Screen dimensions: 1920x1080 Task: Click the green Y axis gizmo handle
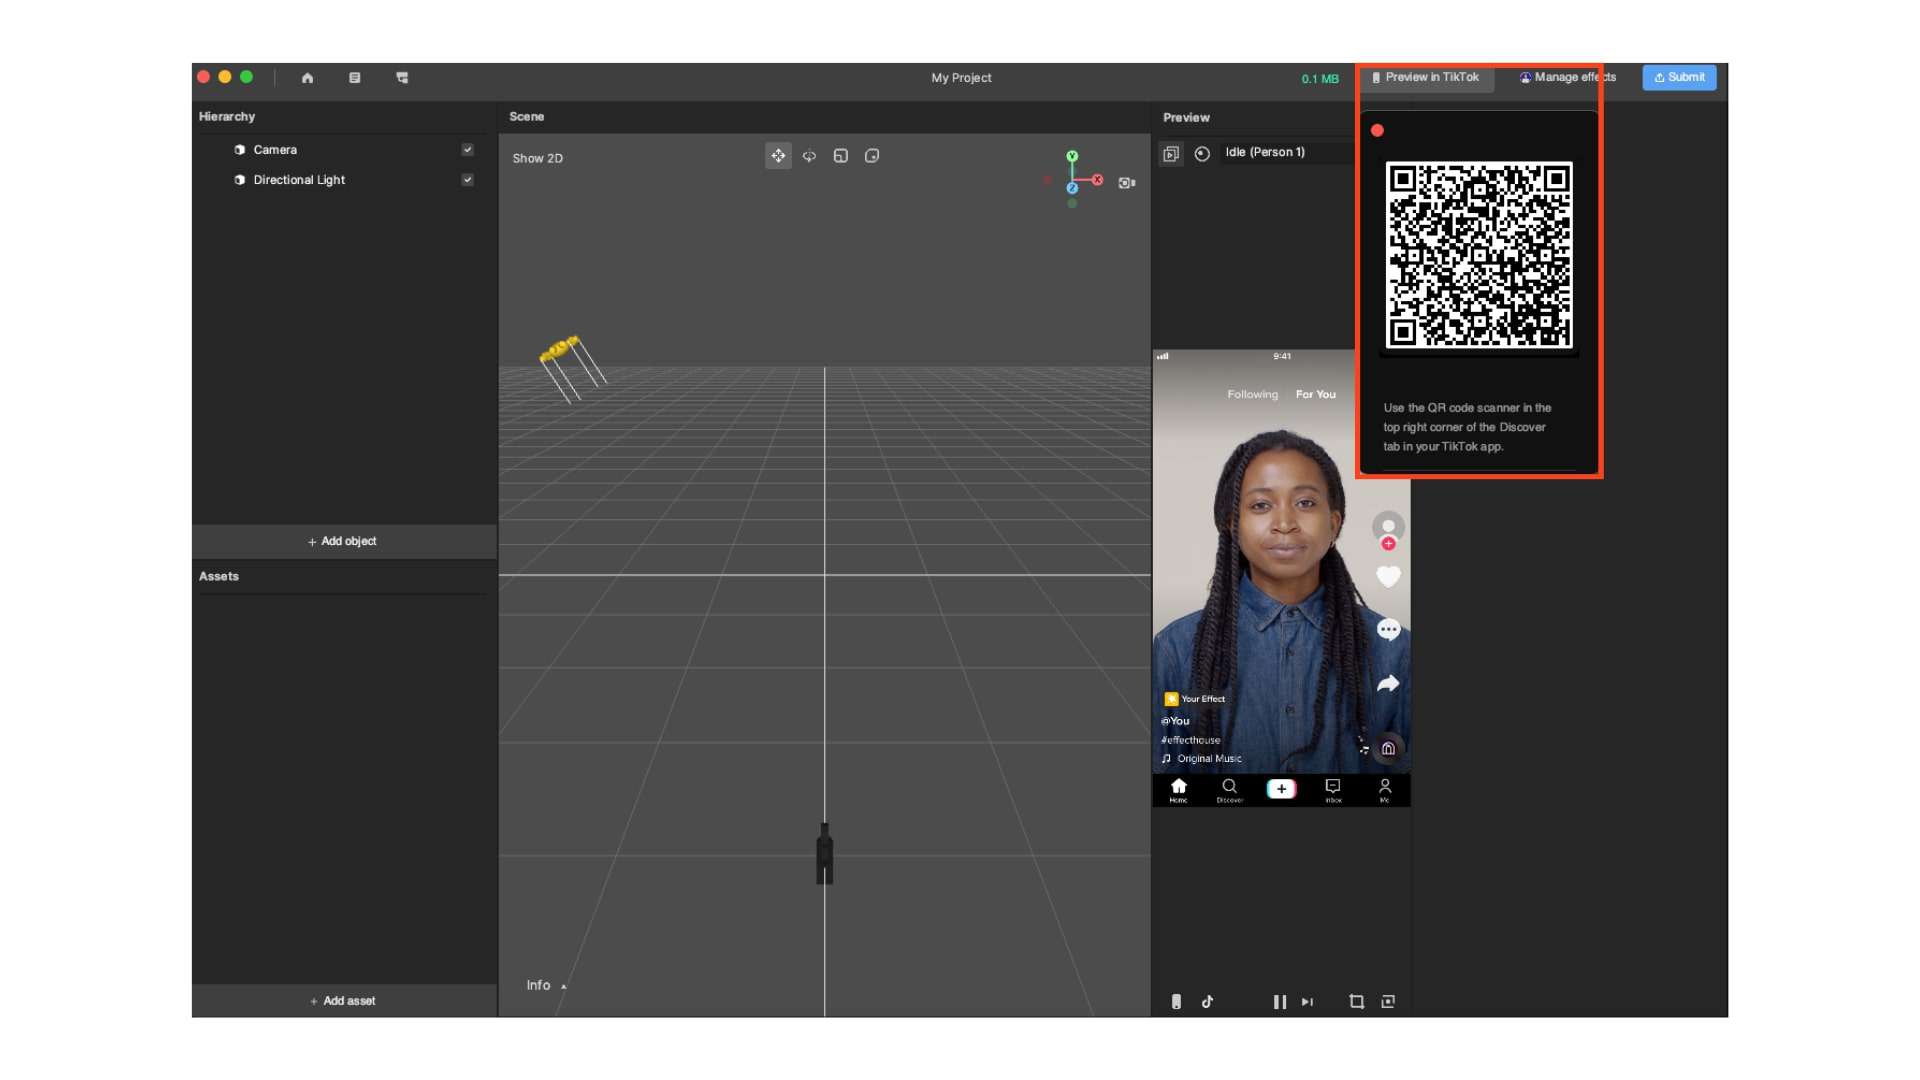1072,156
